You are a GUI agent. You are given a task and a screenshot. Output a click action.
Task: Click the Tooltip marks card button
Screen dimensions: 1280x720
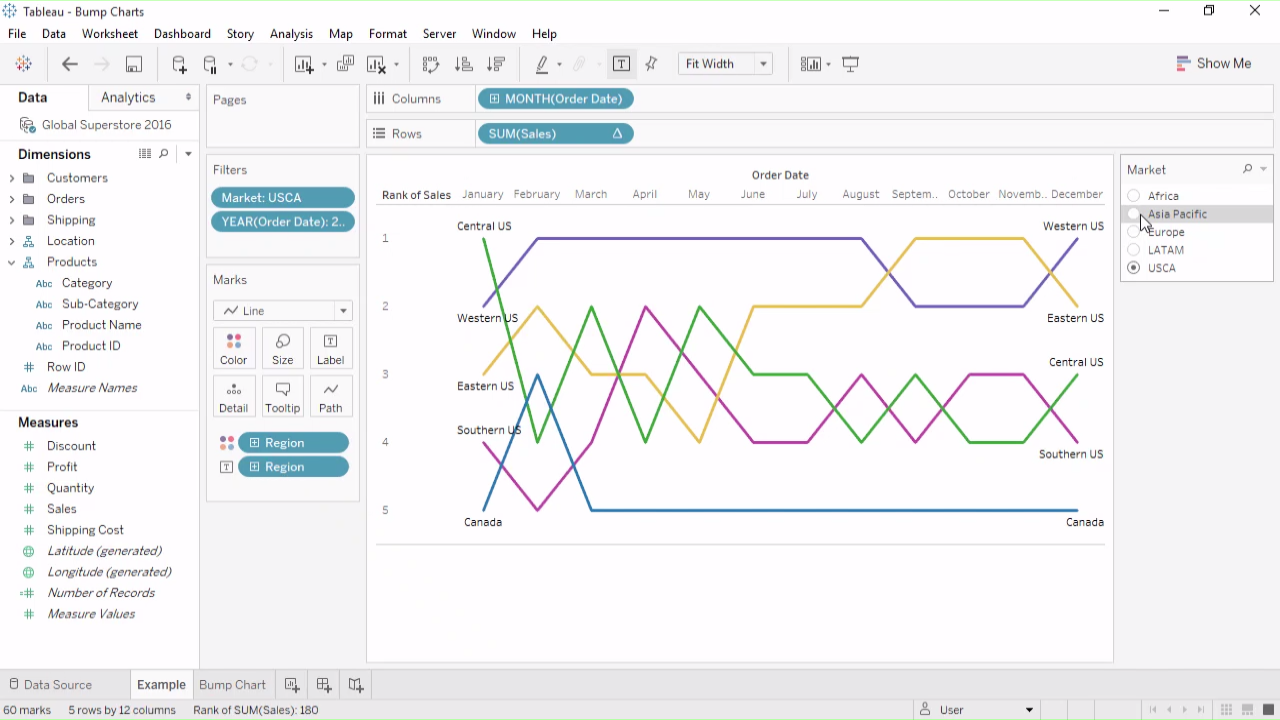tap(283, 396)
